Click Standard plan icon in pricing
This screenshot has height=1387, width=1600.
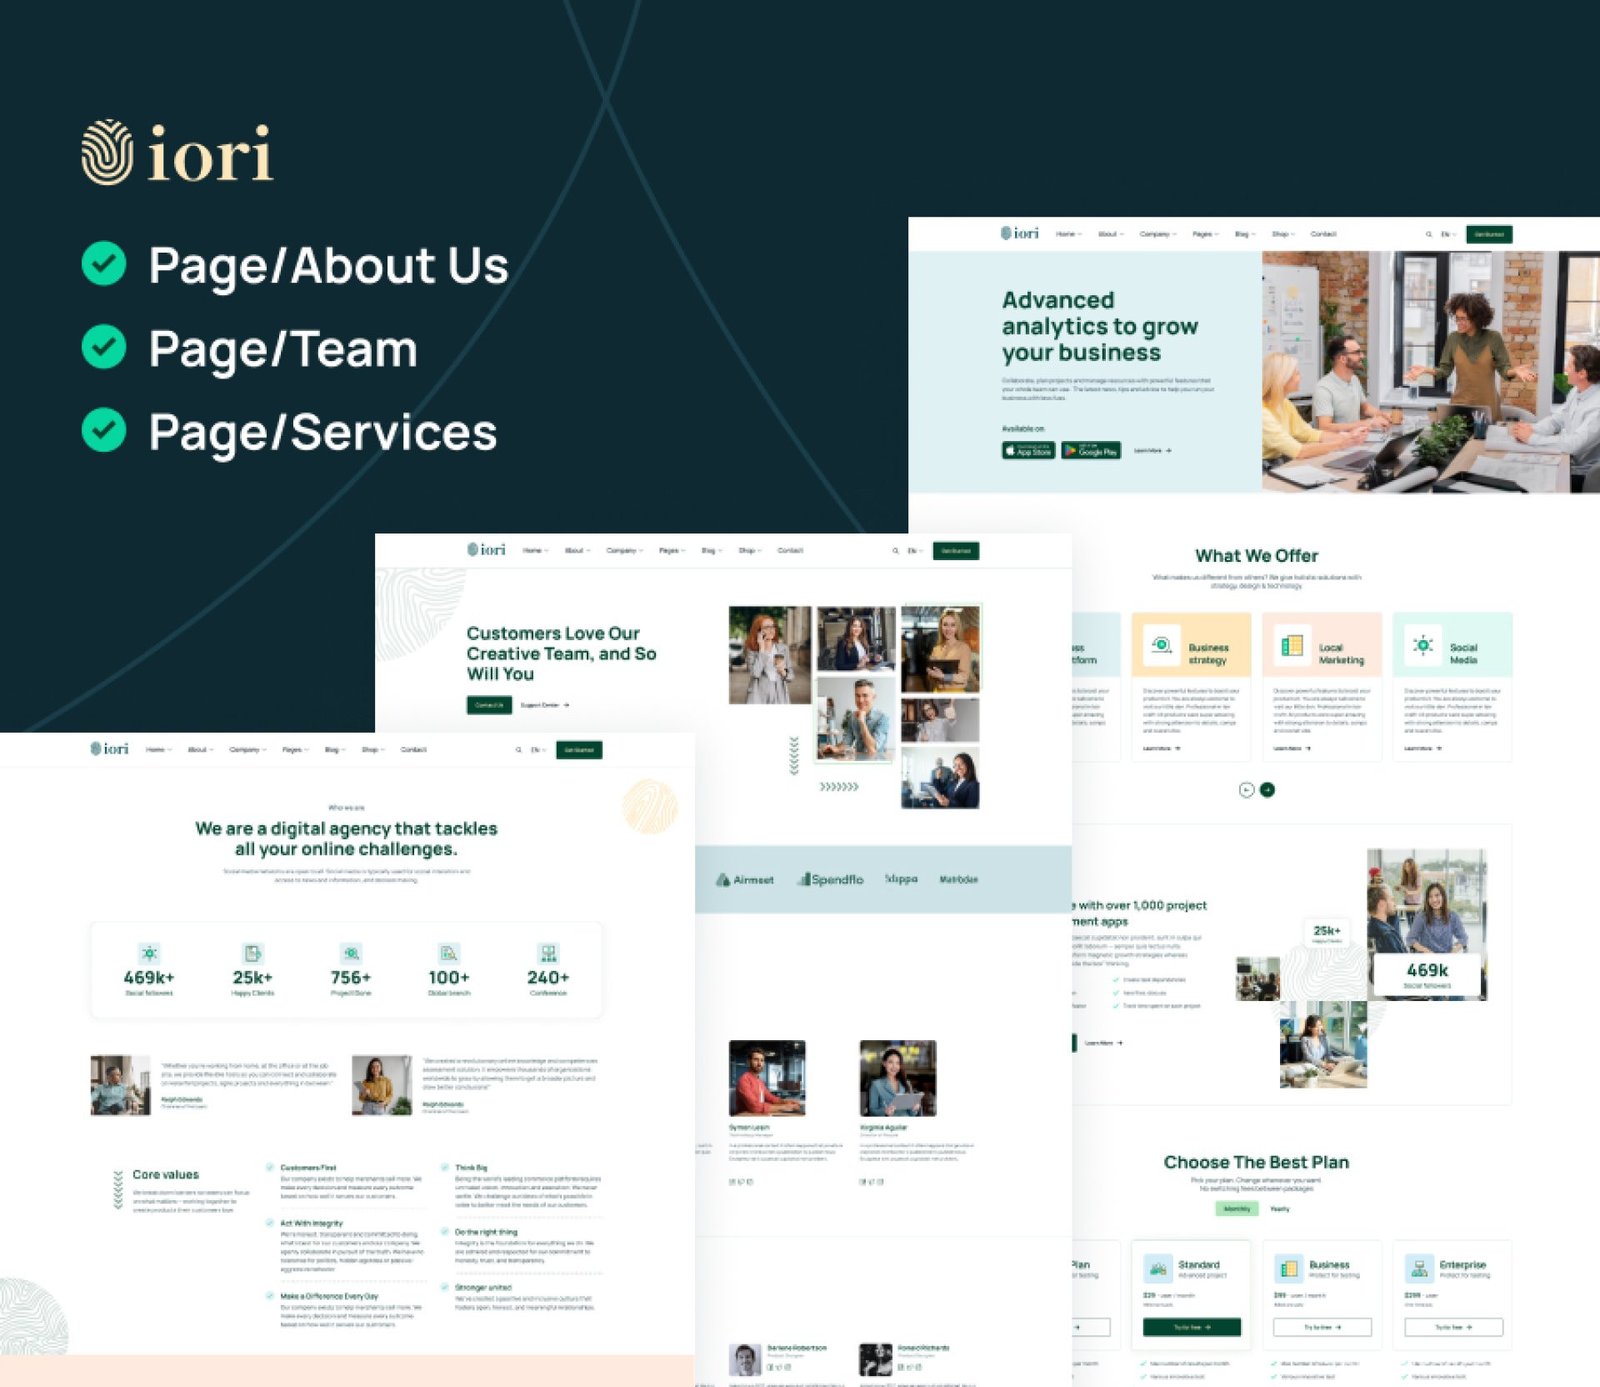(1158, 1269)
